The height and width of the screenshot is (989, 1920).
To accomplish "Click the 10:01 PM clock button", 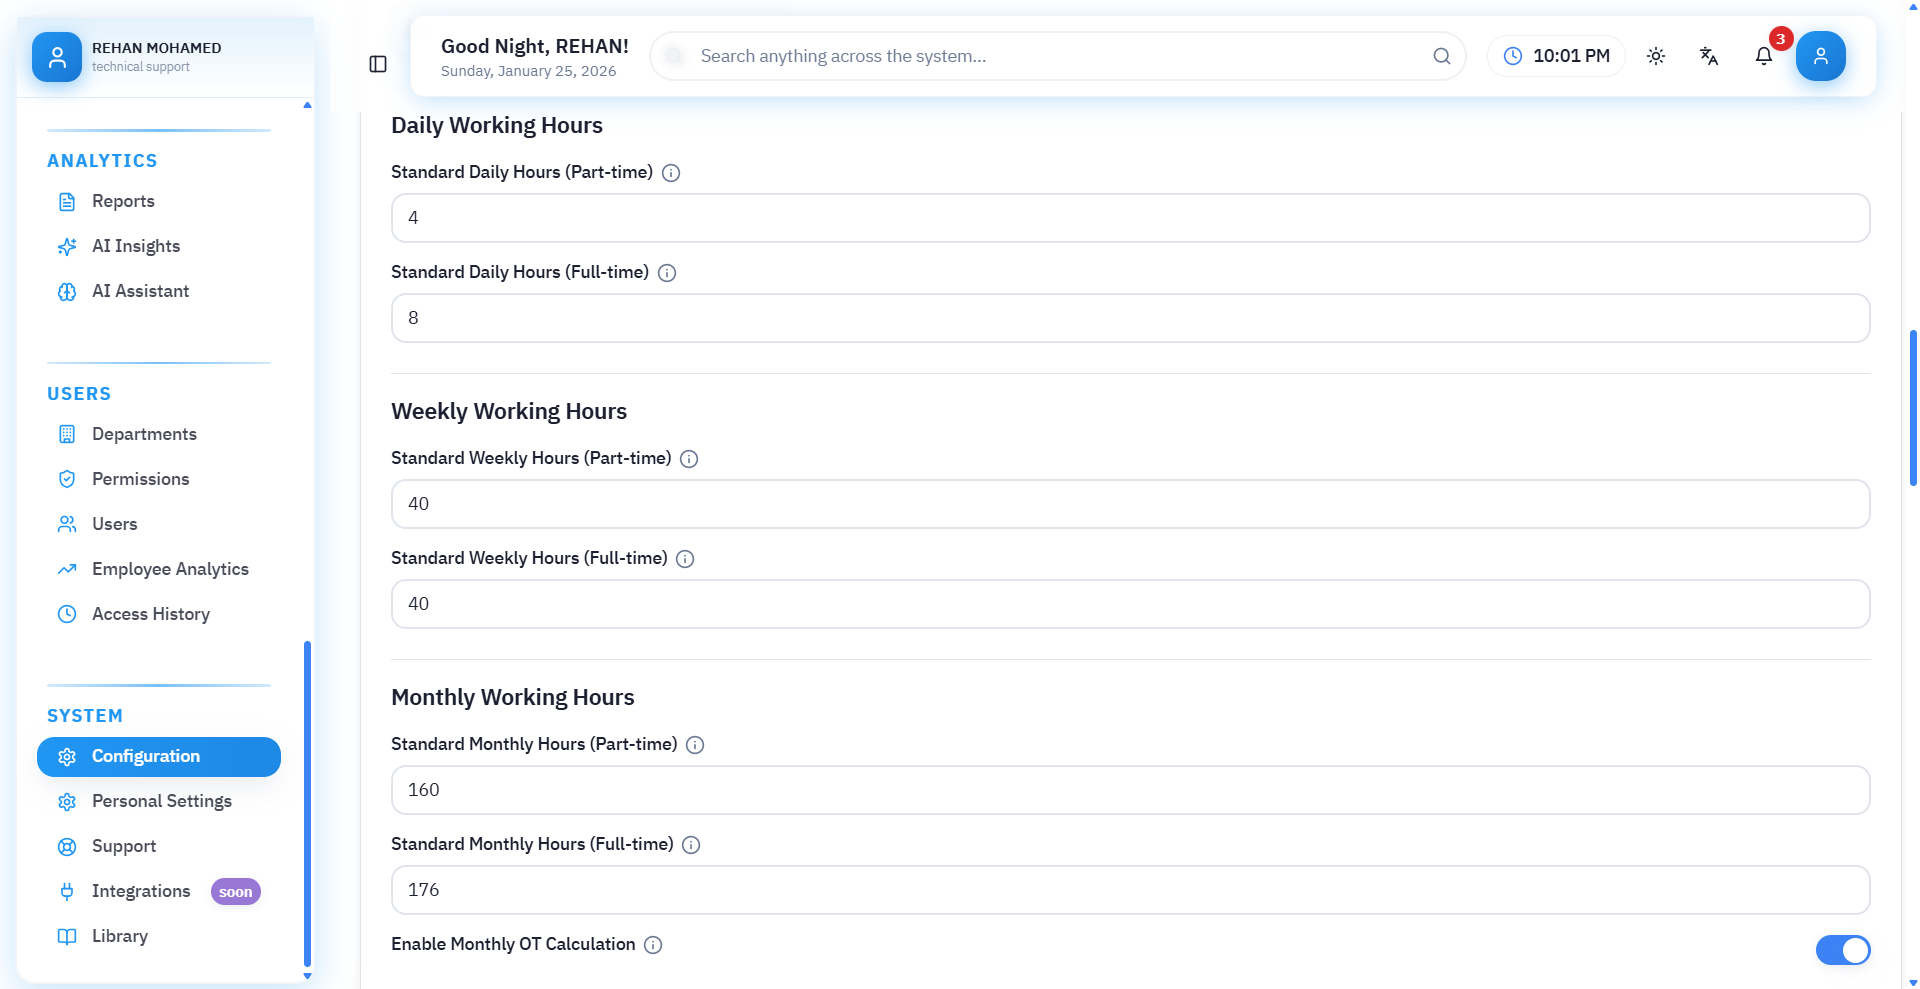I will click(1556, 56).
